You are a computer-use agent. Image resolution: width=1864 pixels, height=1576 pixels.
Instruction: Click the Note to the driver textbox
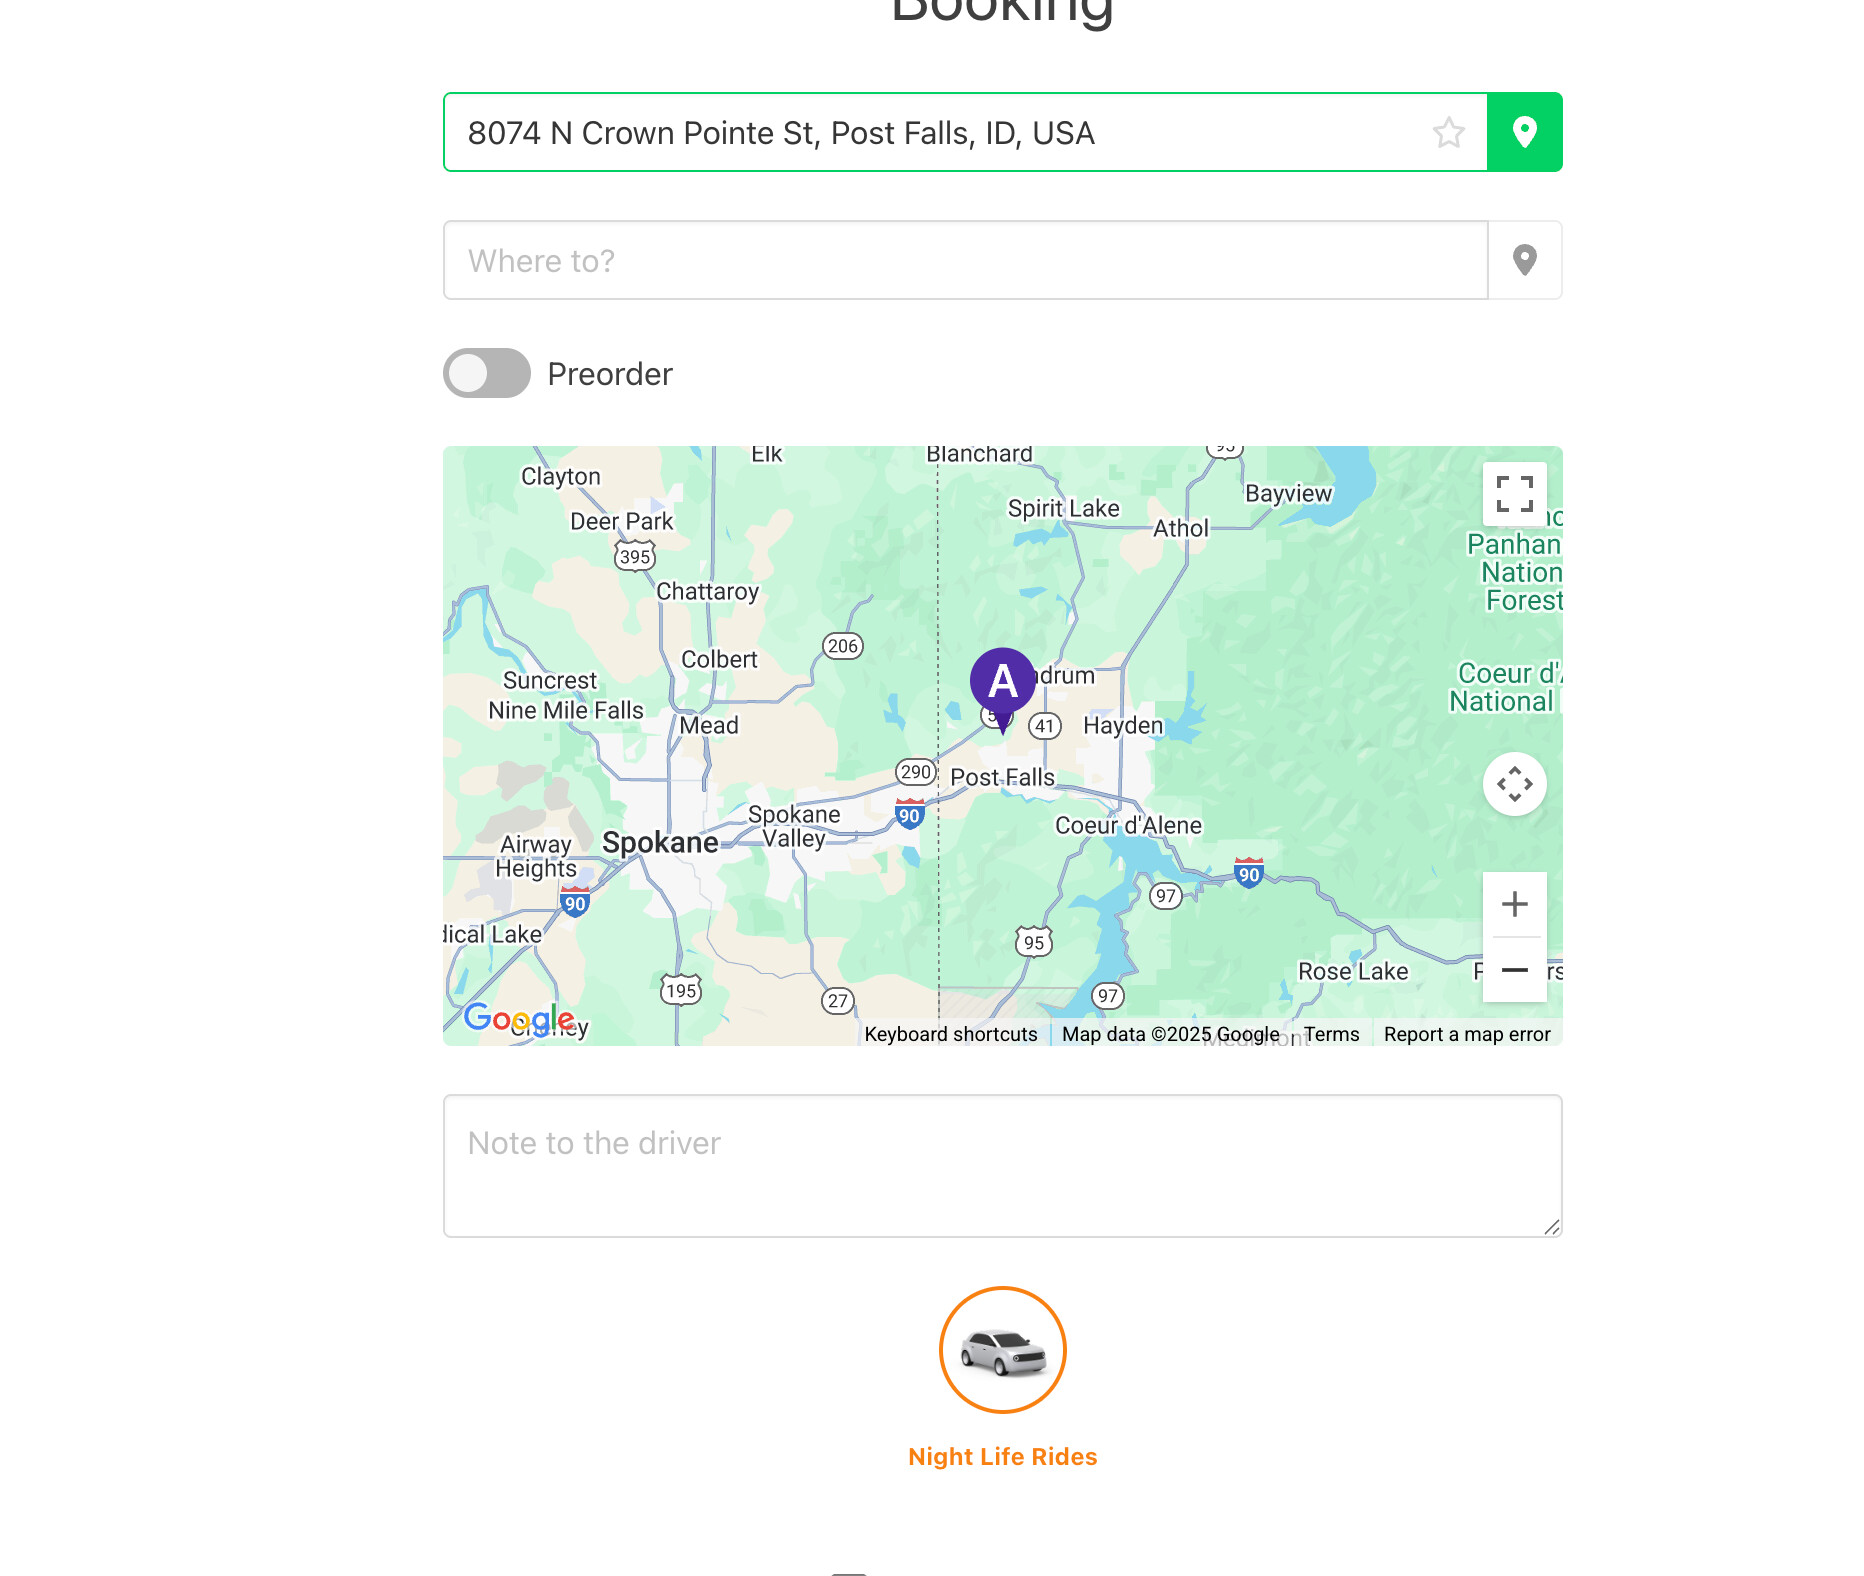1002,1166
